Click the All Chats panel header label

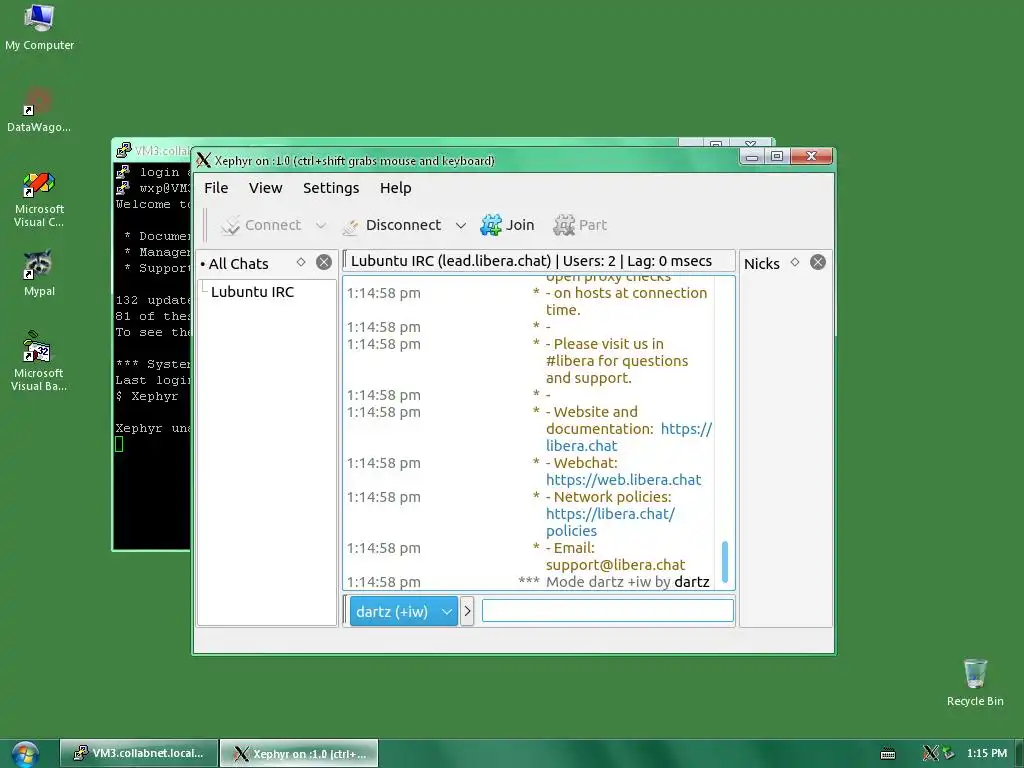238,264
